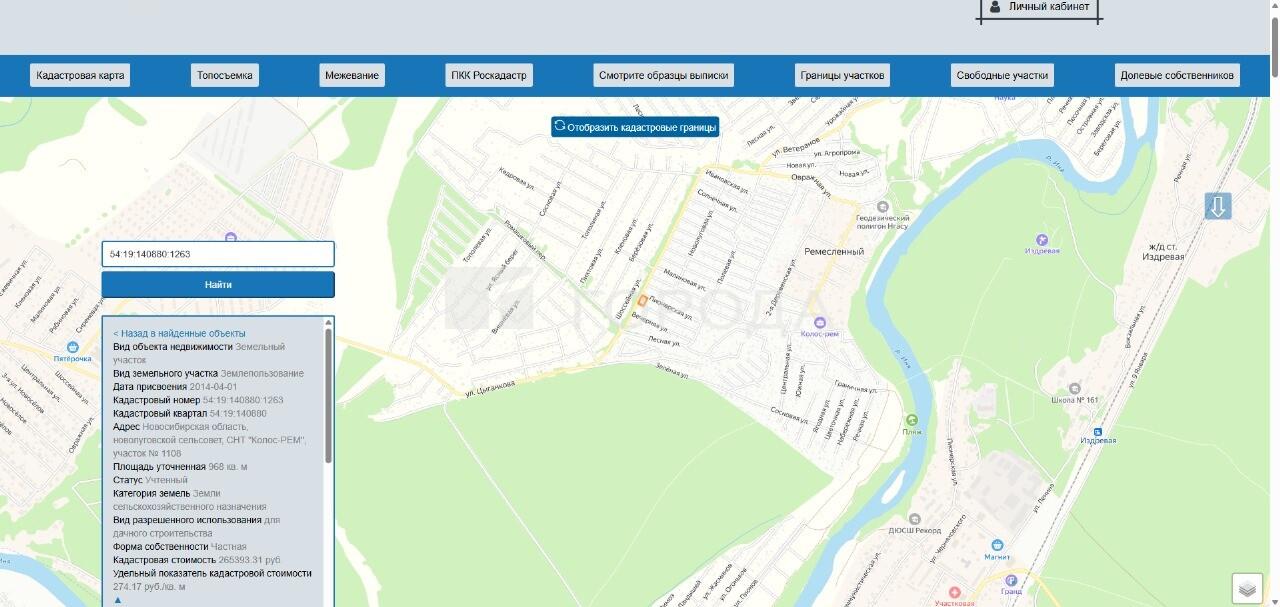Click the Кадастровый номер value 54:19:140880:1263
This screenshot has width=1280, height=607.
[x=243, y=400]
